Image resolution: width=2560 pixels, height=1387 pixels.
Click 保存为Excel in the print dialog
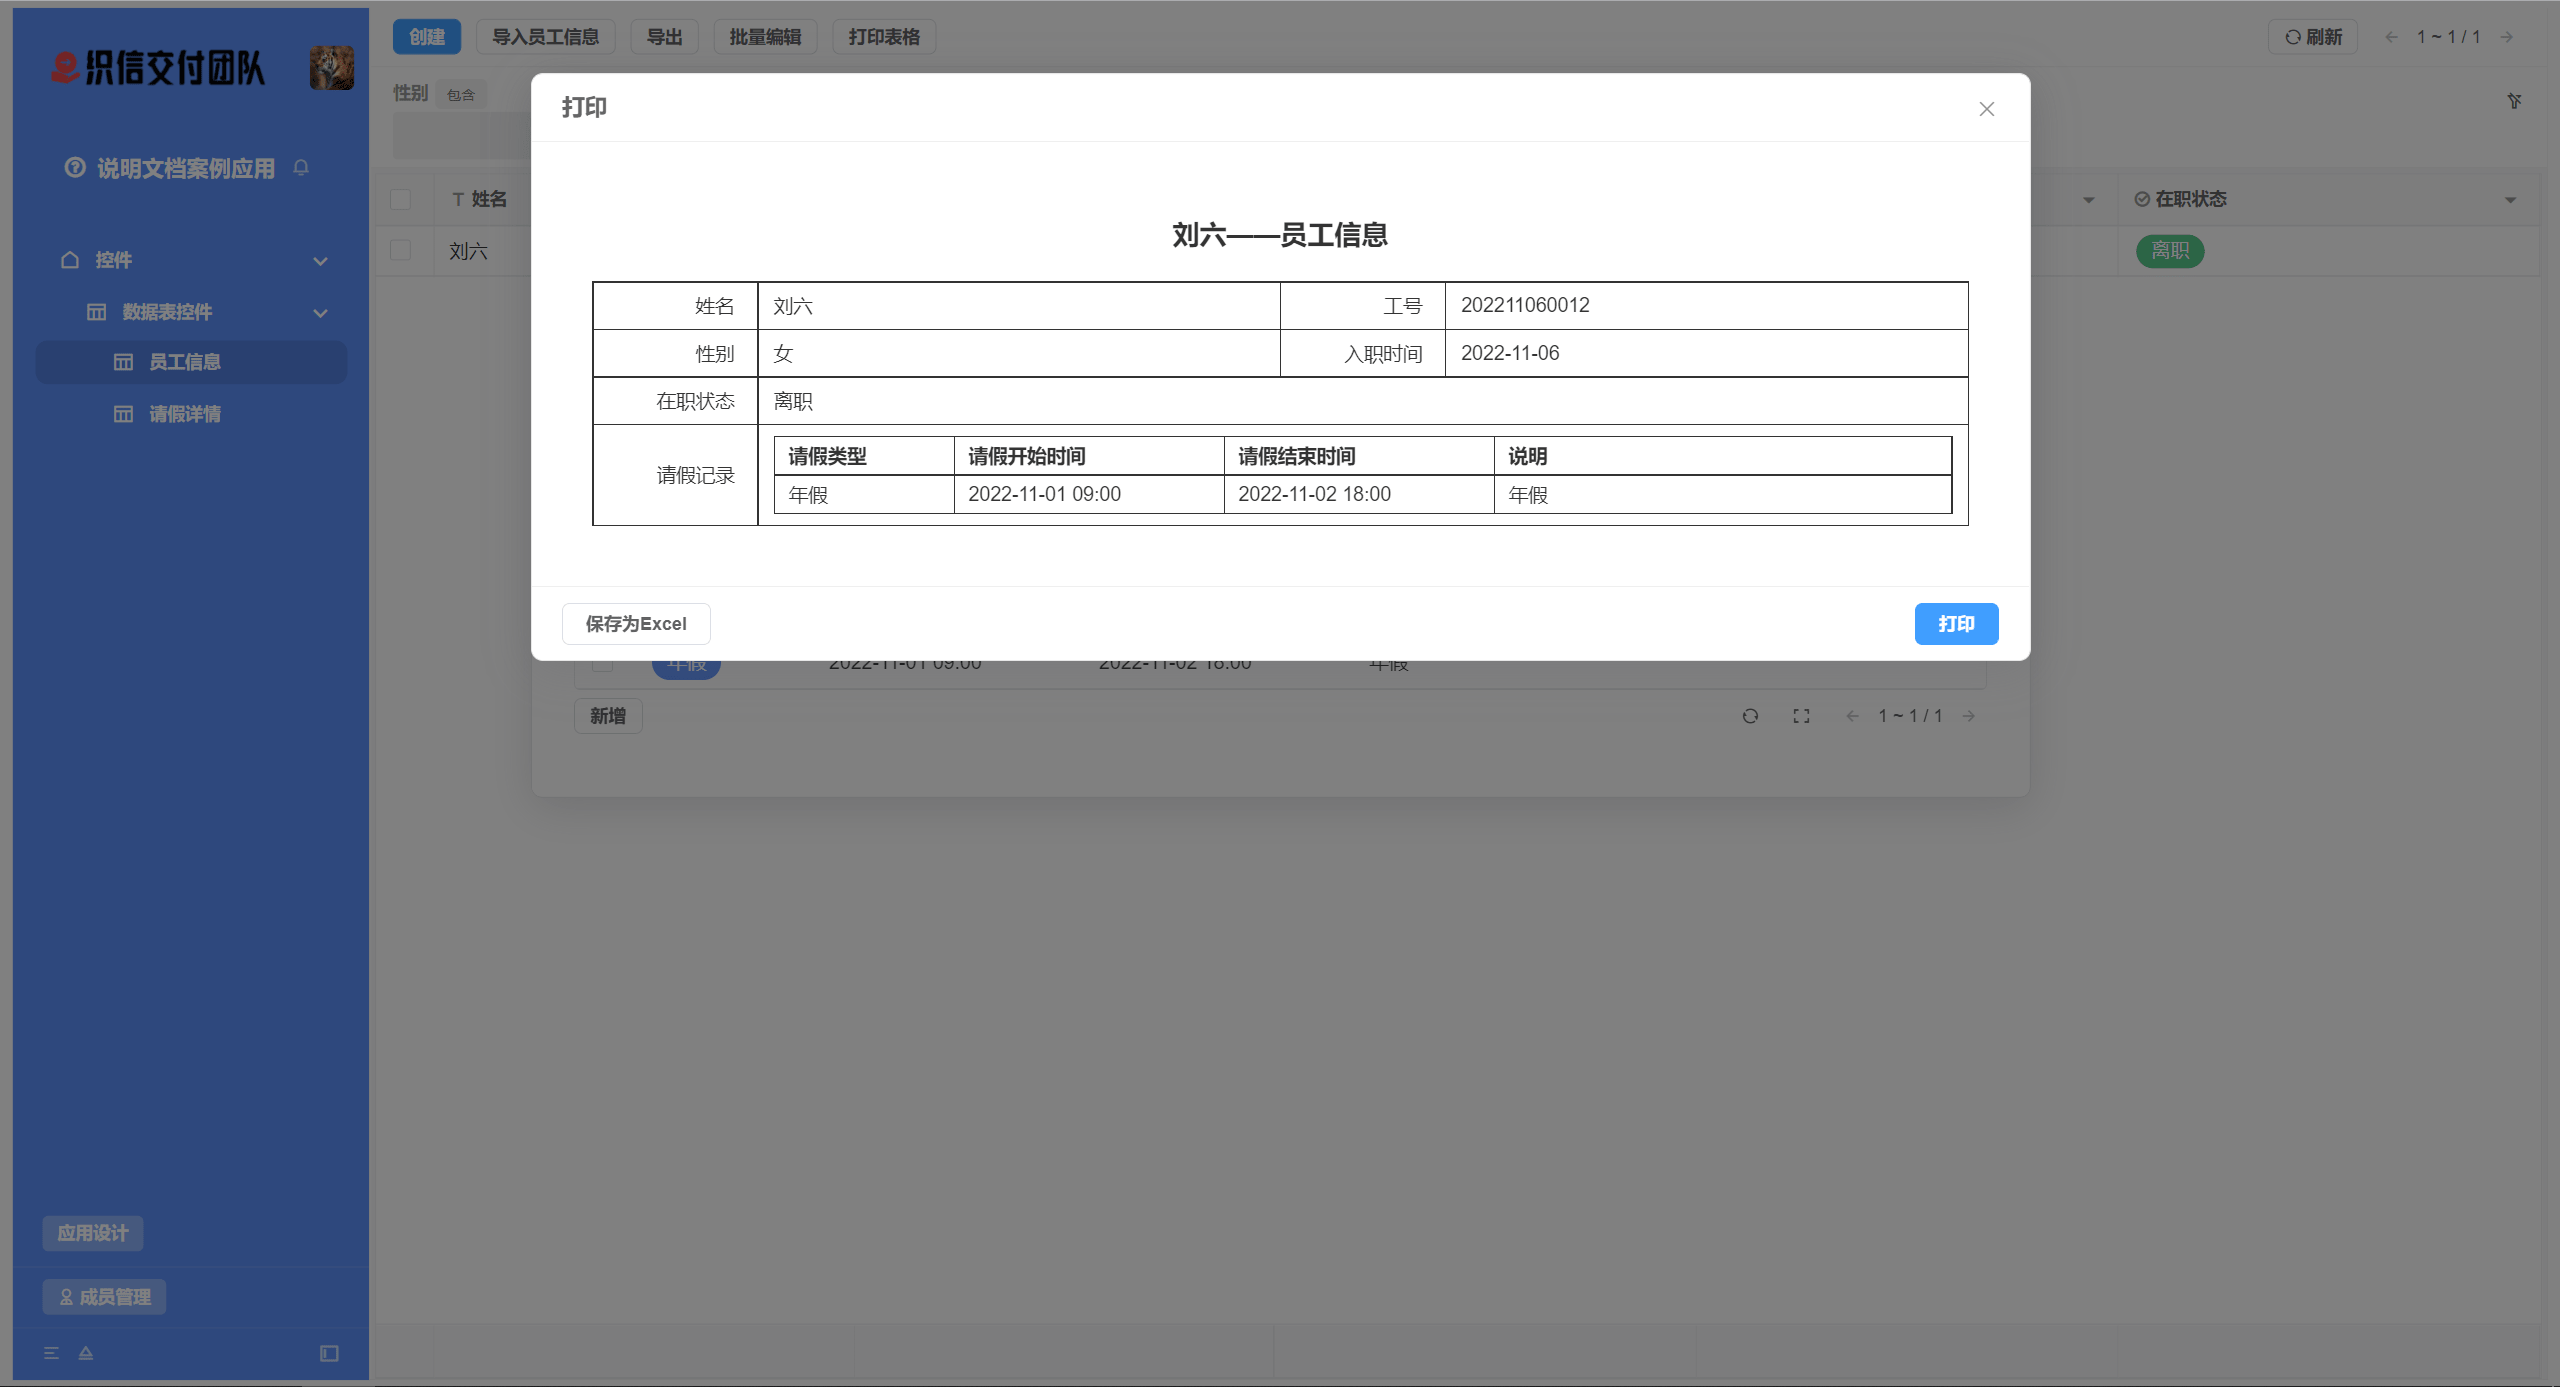tap(635, 623)
